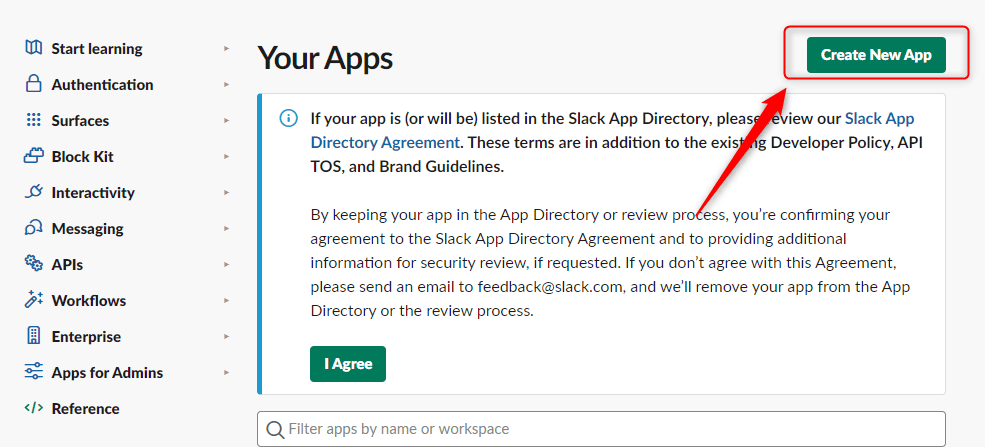
Task: Open the Messaging menu item
Action: [87, 229]
